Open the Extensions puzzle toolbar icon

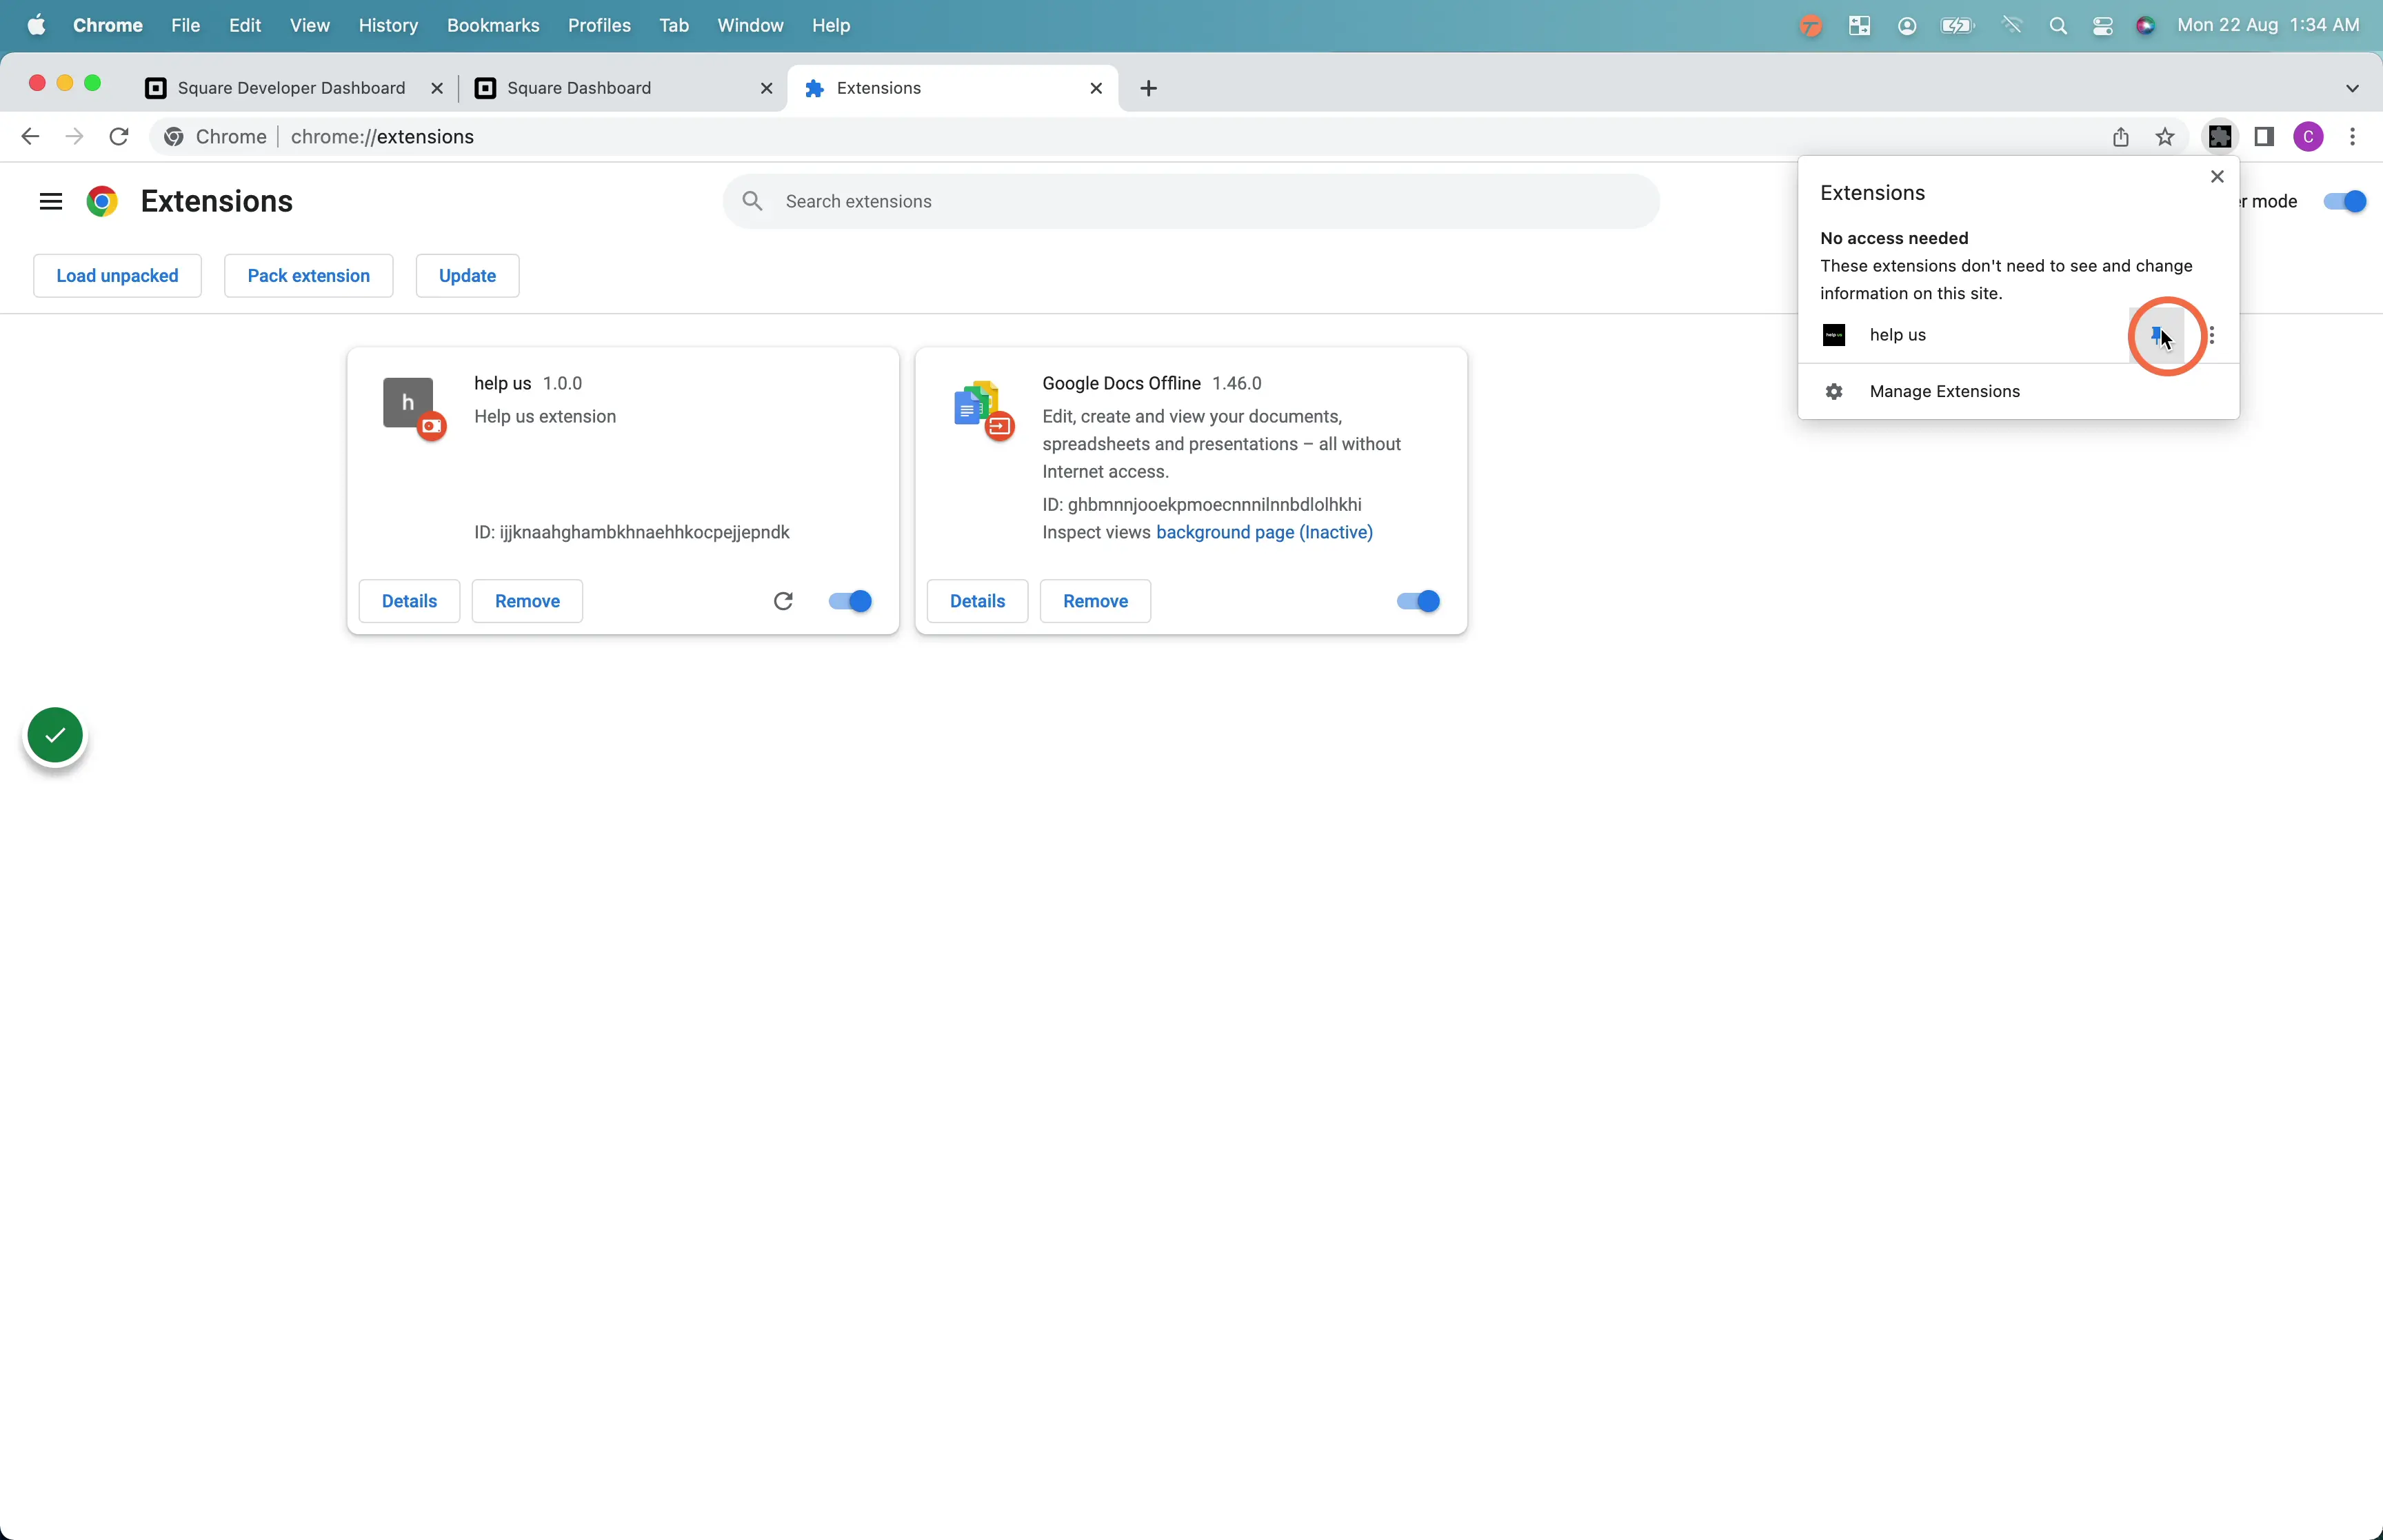click(x=2220, y=137)
